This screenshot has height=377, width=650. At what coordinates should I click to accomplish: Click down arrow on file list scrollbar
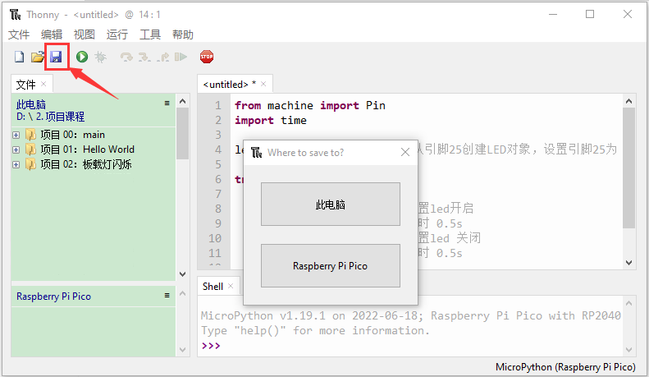pyautogui.click(x=182, y=274)
